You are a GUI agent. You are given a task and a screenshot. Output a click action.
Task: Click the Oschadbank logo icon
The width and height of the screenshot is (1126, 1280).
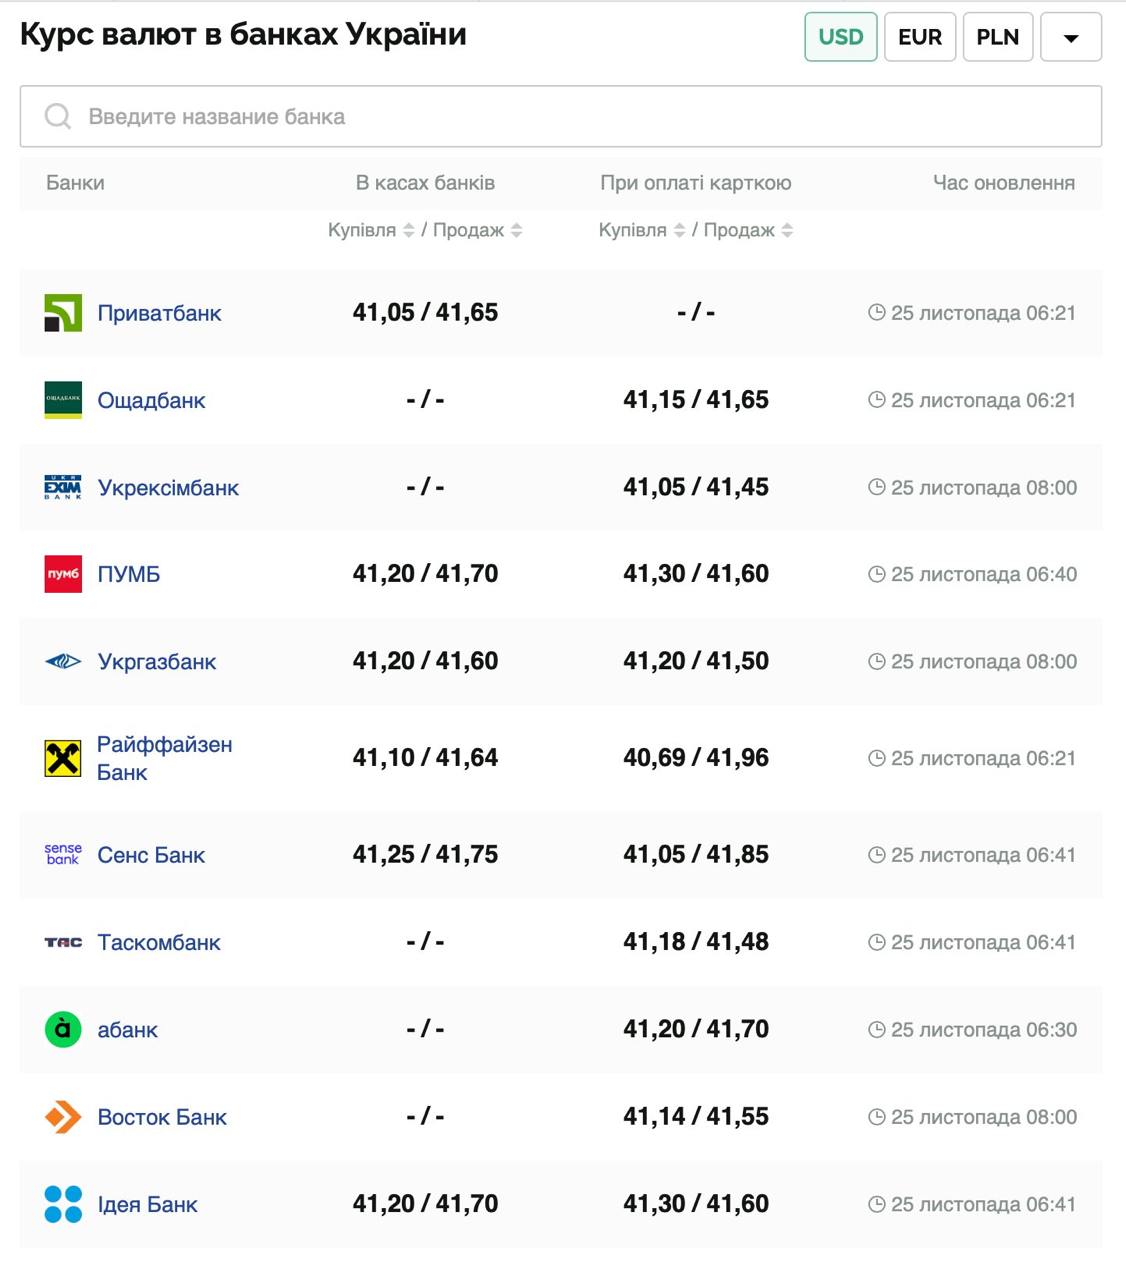click(x=63, y=400)
